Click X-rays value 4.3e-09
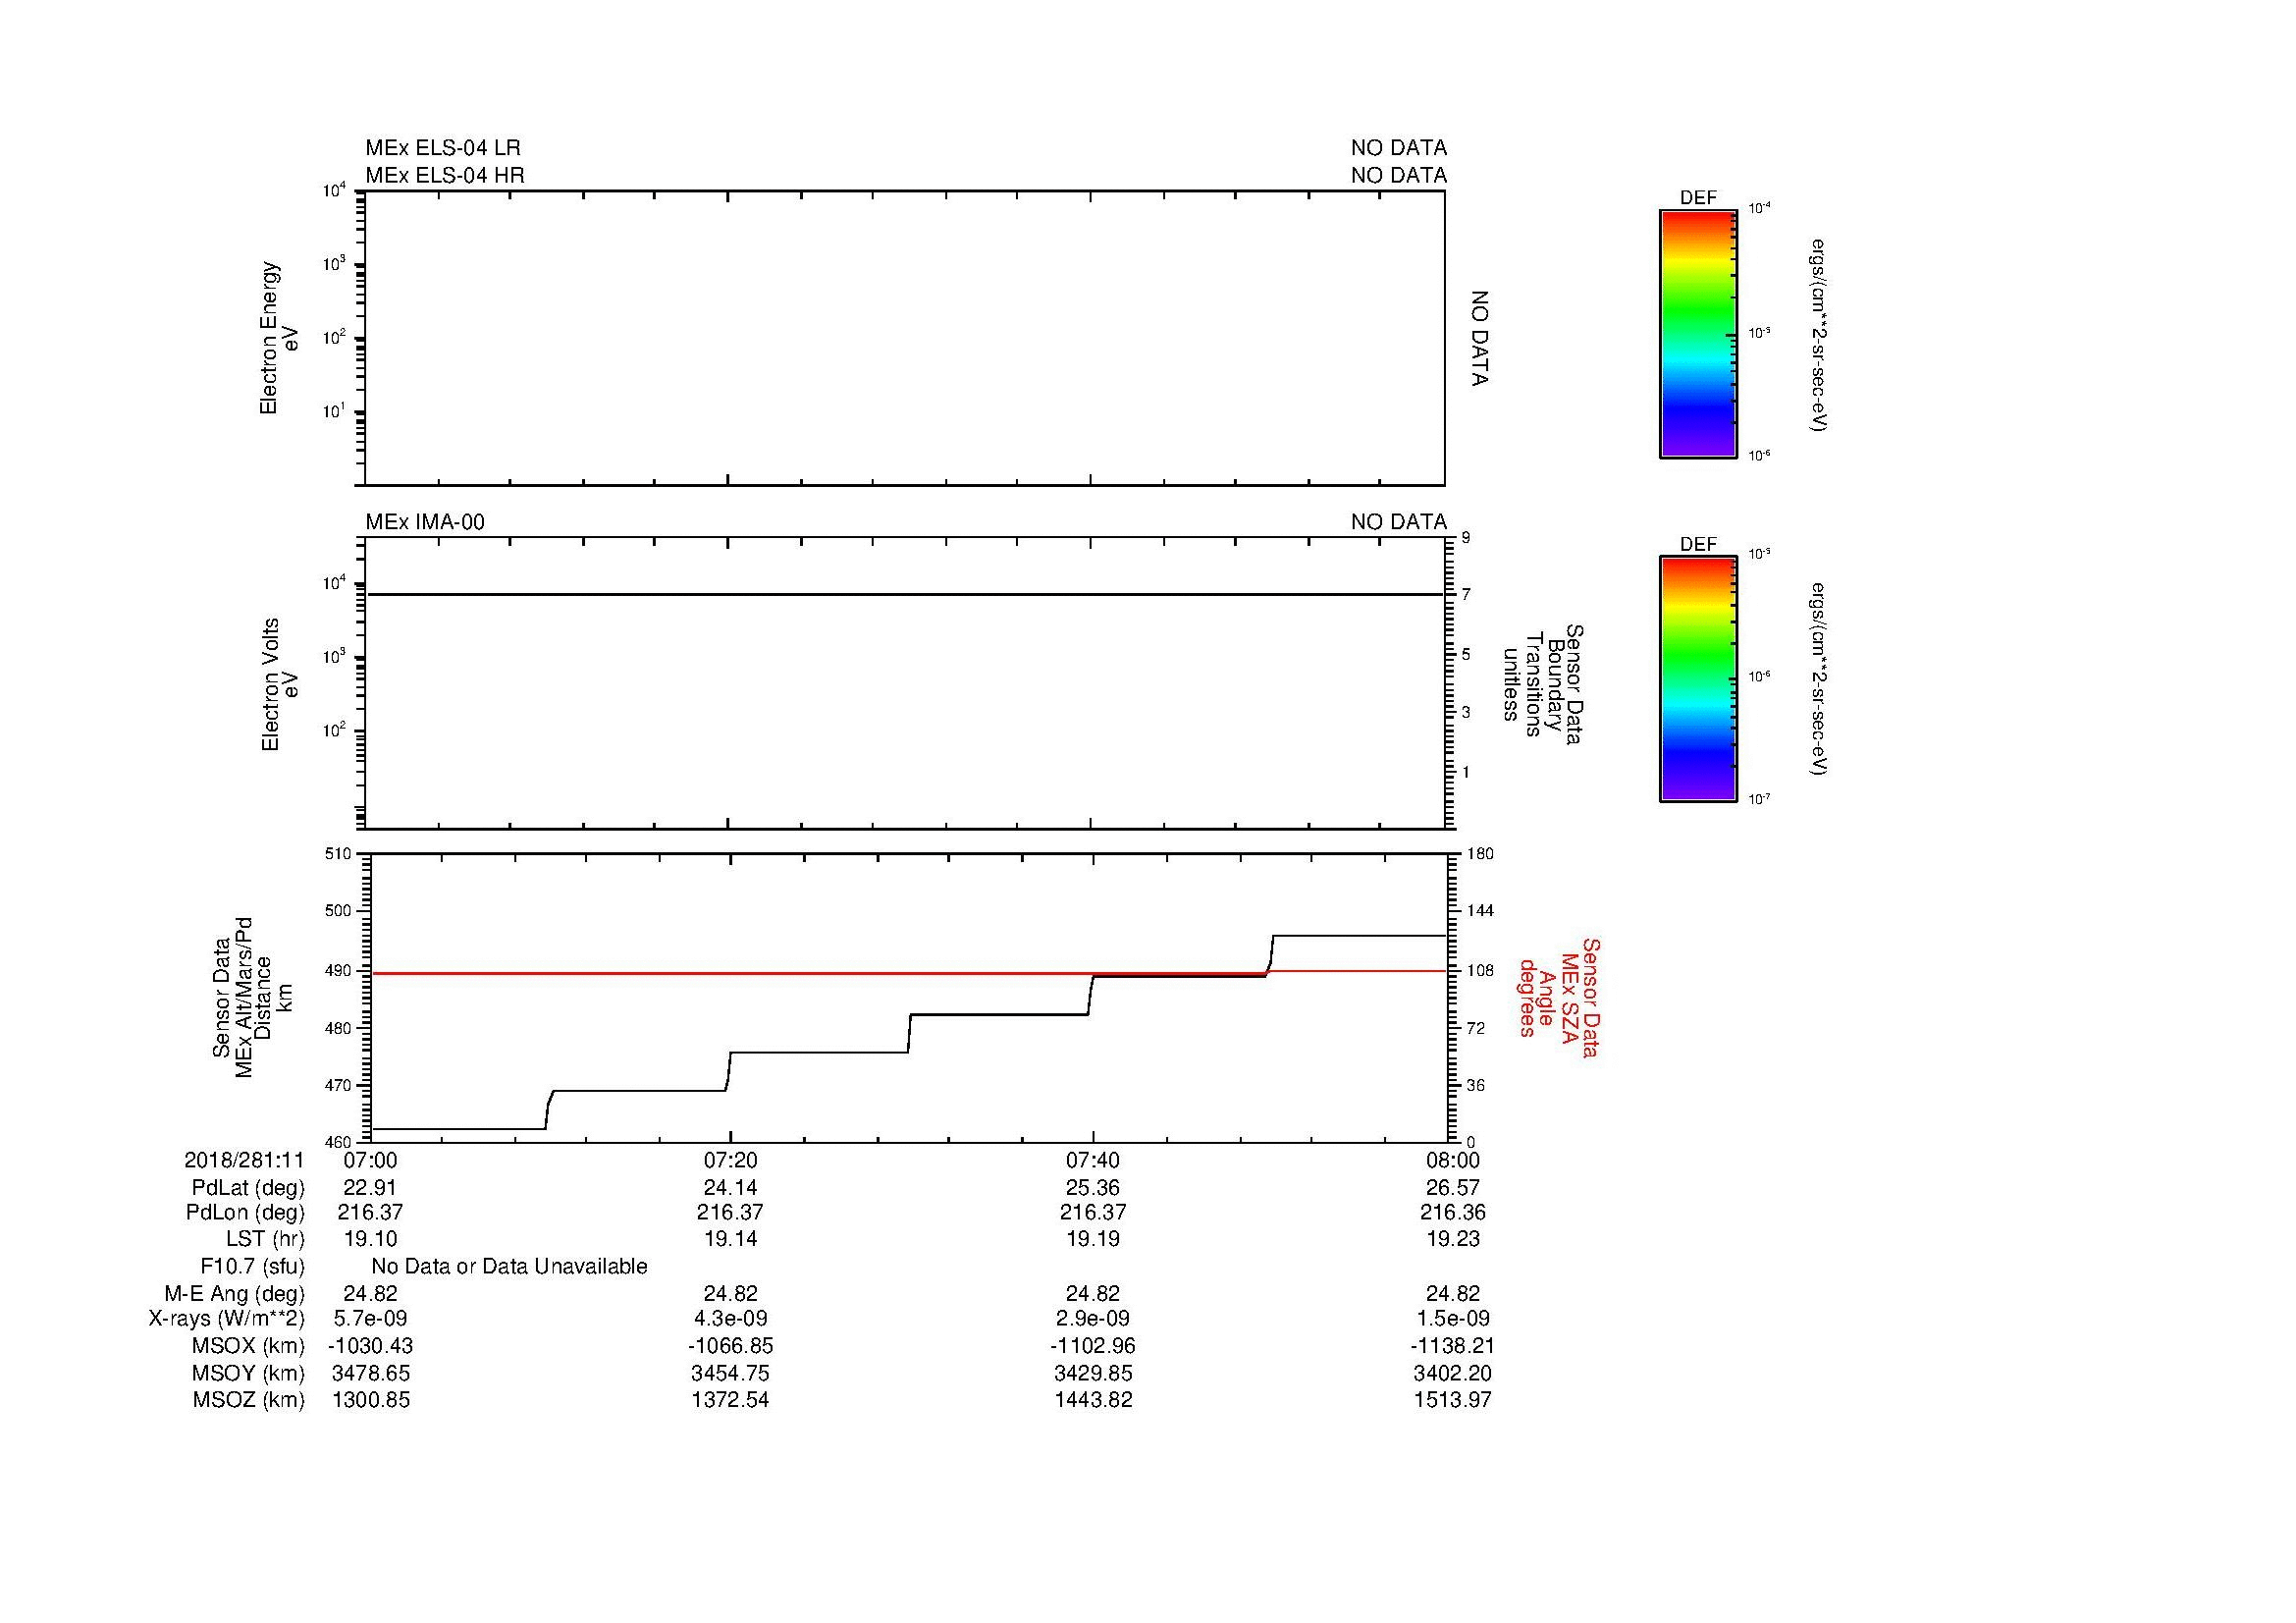 pos(731,1319)
